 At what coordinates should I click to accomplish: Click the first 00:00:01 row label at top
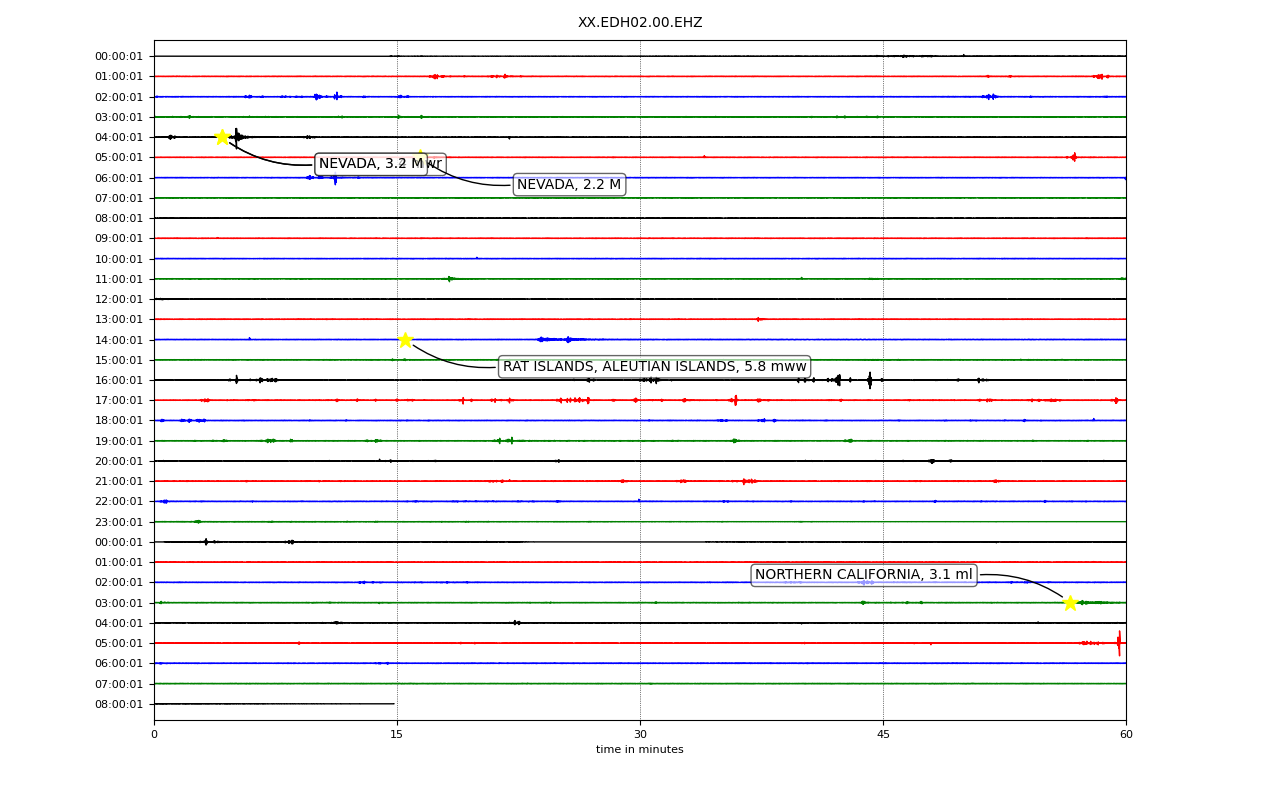point(119,56)
